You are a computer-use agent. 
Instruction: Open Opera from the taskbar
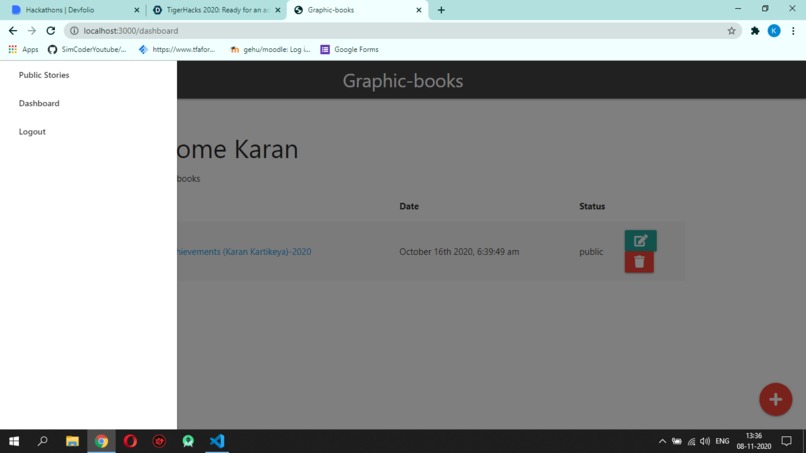(130, 441)
